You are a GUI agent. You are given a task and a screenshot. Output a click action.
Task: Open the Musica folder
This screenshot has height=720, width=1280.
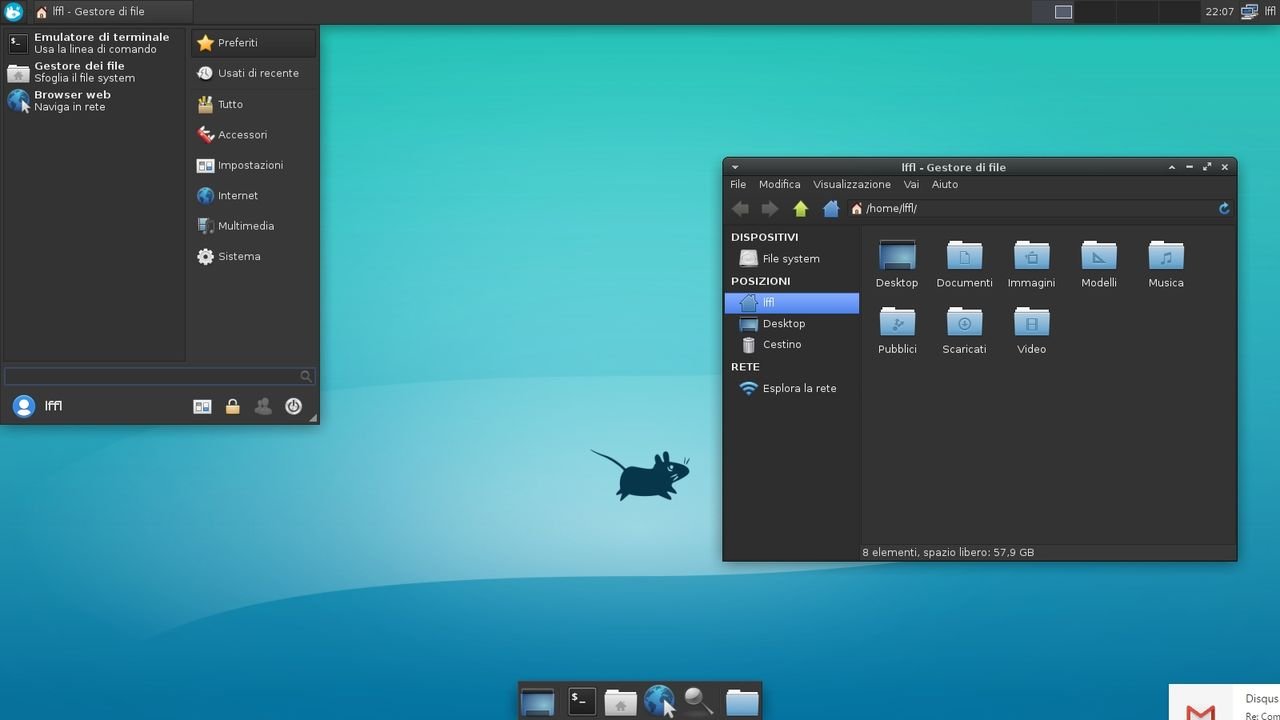click(1165, 264)
